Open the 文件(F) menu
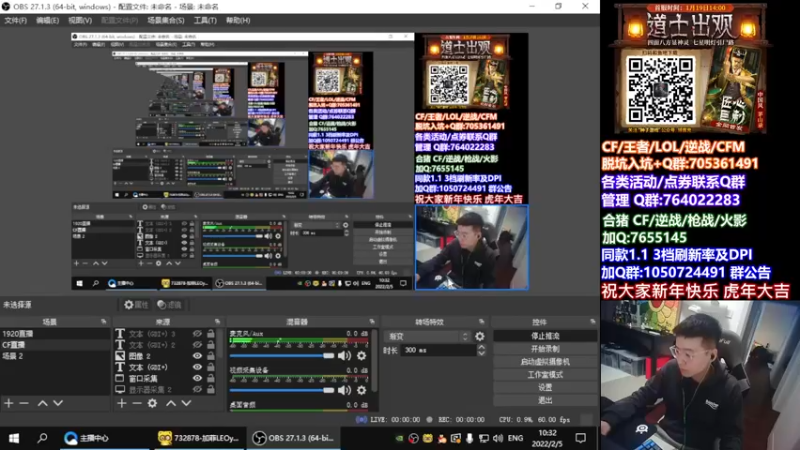This screenshot has width=800, height=450. pos(15,20)
